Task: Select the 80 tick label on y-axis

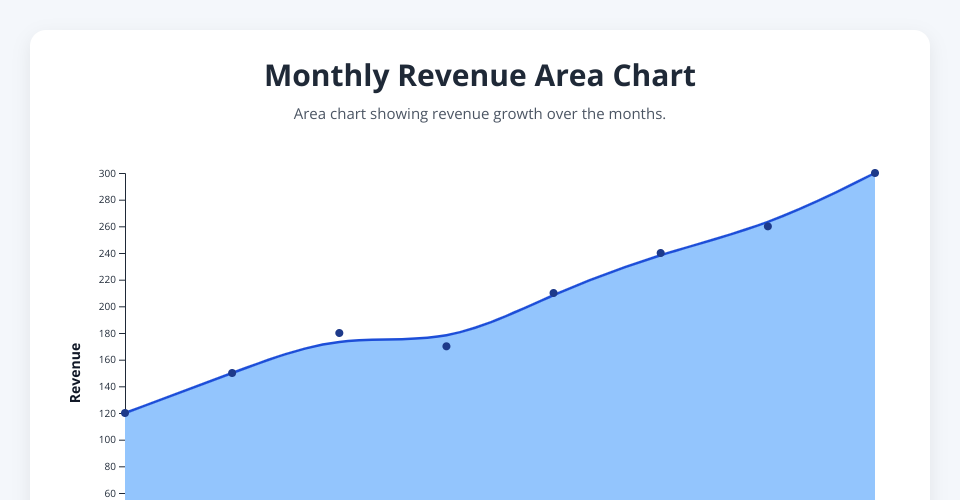Action: [x=109, y=467]
